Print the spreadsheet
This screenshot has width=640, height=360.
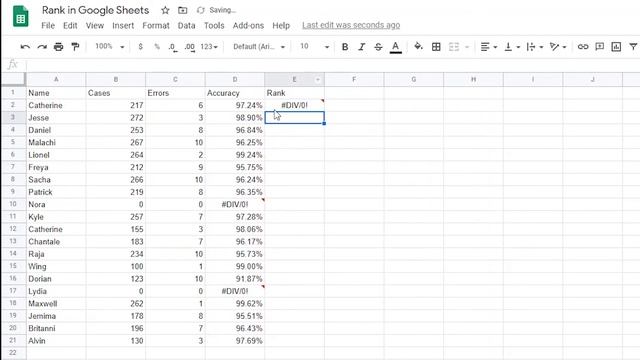point(58,47)
